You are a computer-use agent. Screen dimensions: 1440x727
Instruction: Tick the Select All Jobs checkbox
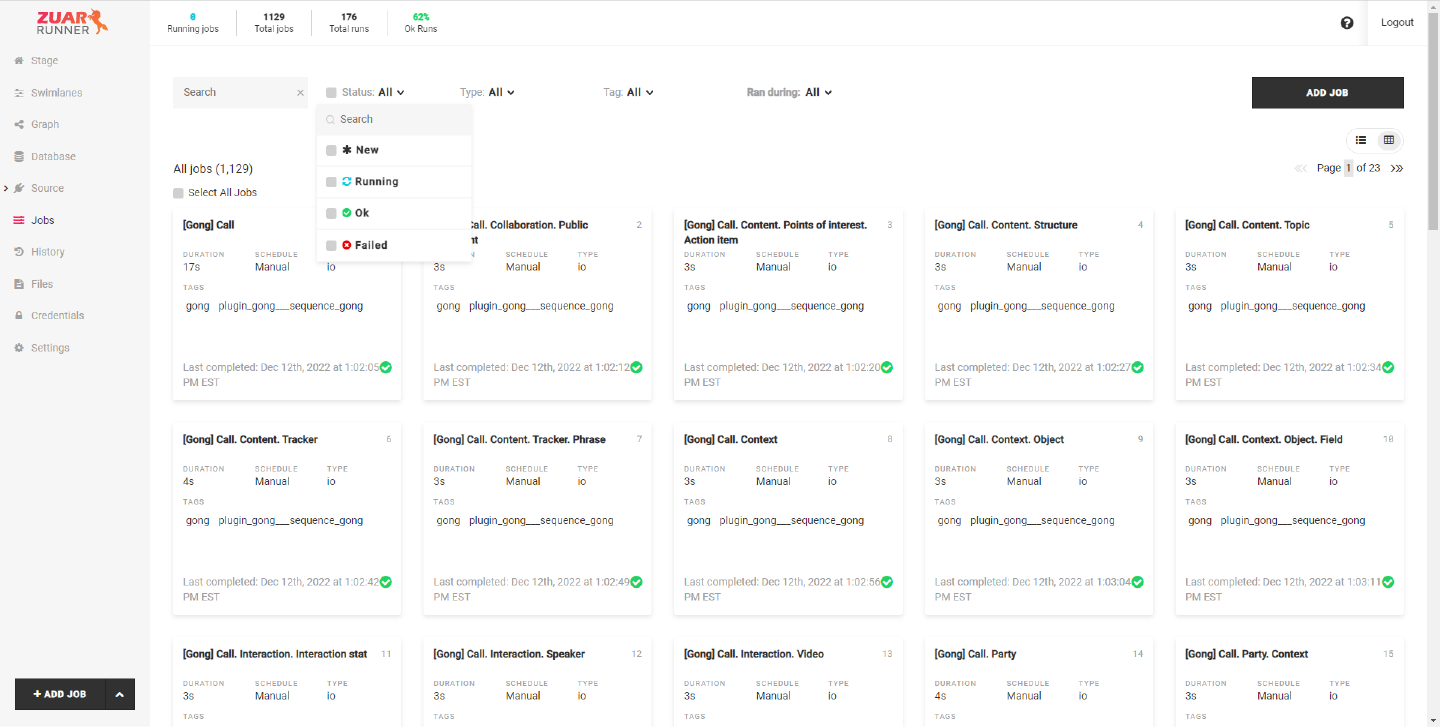pyautogui.click(x=178, y=193)
